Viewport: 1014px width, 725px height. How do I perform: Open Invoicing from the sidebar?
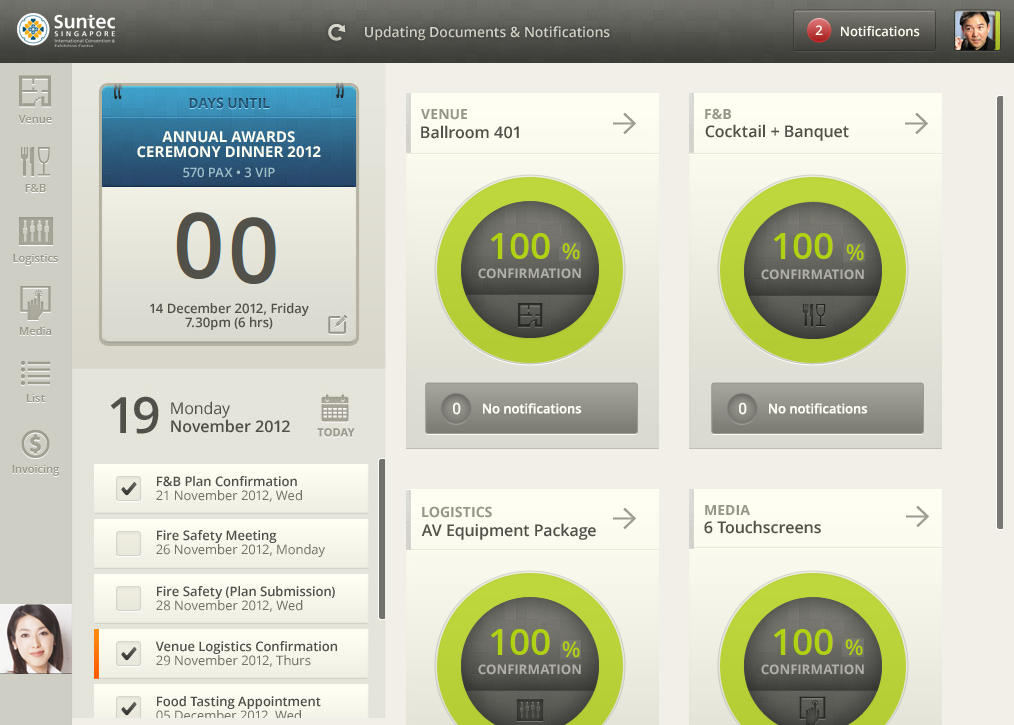35,453
